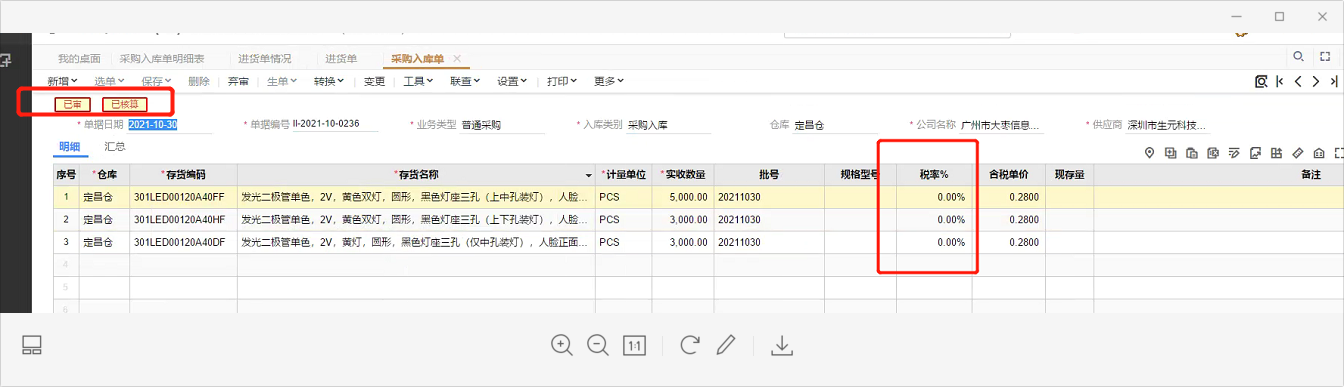Reset image to 1:1 actual size
The width and height of the screenshot is (1344, 387).
[x=634, y=345]
